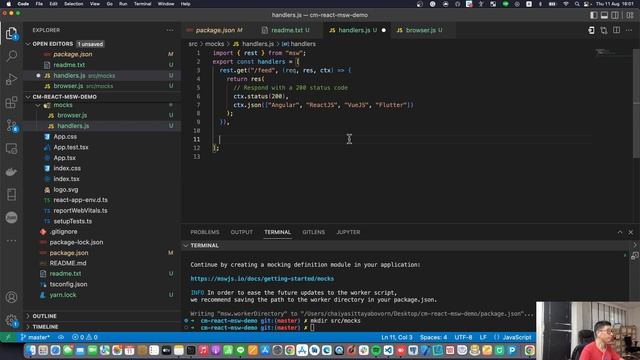Screen dimensions: 640x360
Task: Toggle the secondary side bar layout icon
Action: click(615, 15)
